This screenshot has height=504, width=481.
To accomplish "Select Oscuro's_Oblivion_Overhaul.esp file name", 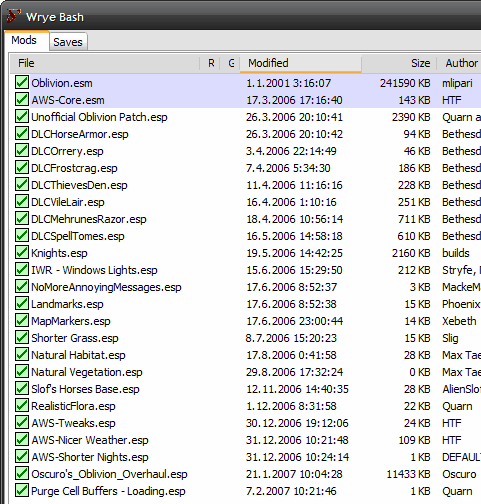I will coord(109,474).
